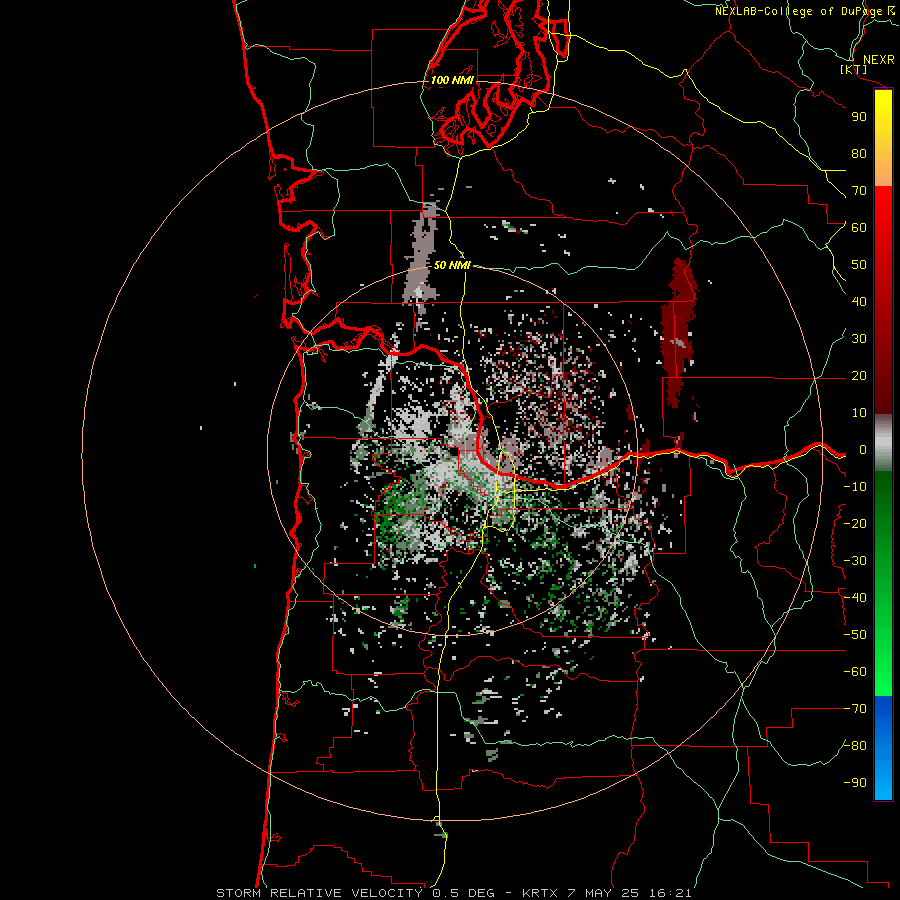Click the 40 value on velocity scale
900x900 pixels.
coord(859,301)
